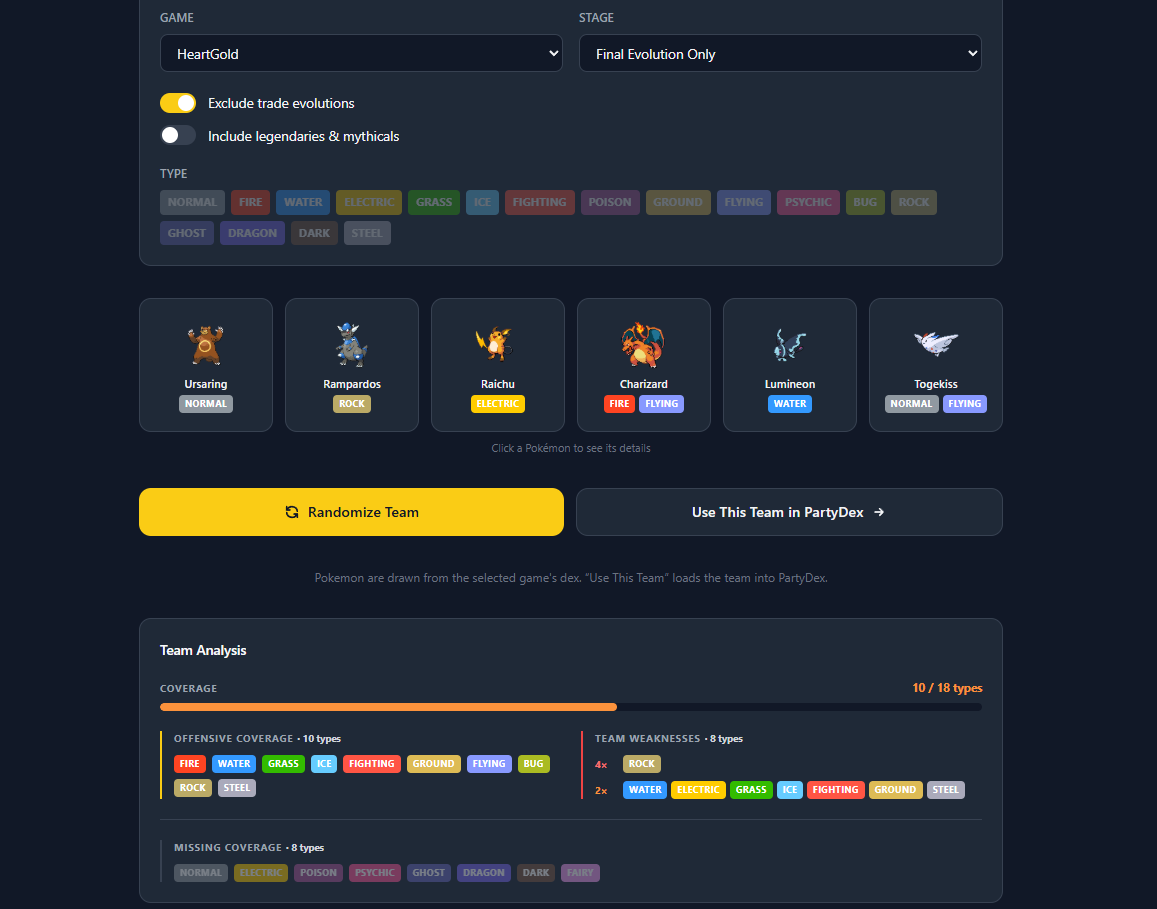
Task: Click Use This Team in PartyDex
Action: tap(789, 512)
